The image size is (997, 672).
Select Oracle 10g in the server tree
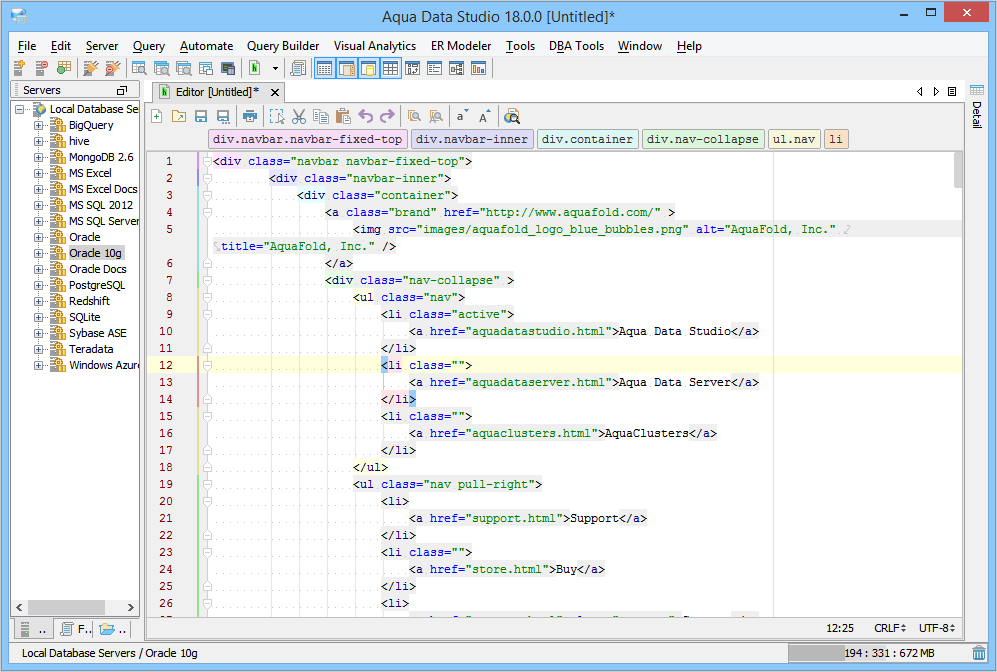click(95, 253)
